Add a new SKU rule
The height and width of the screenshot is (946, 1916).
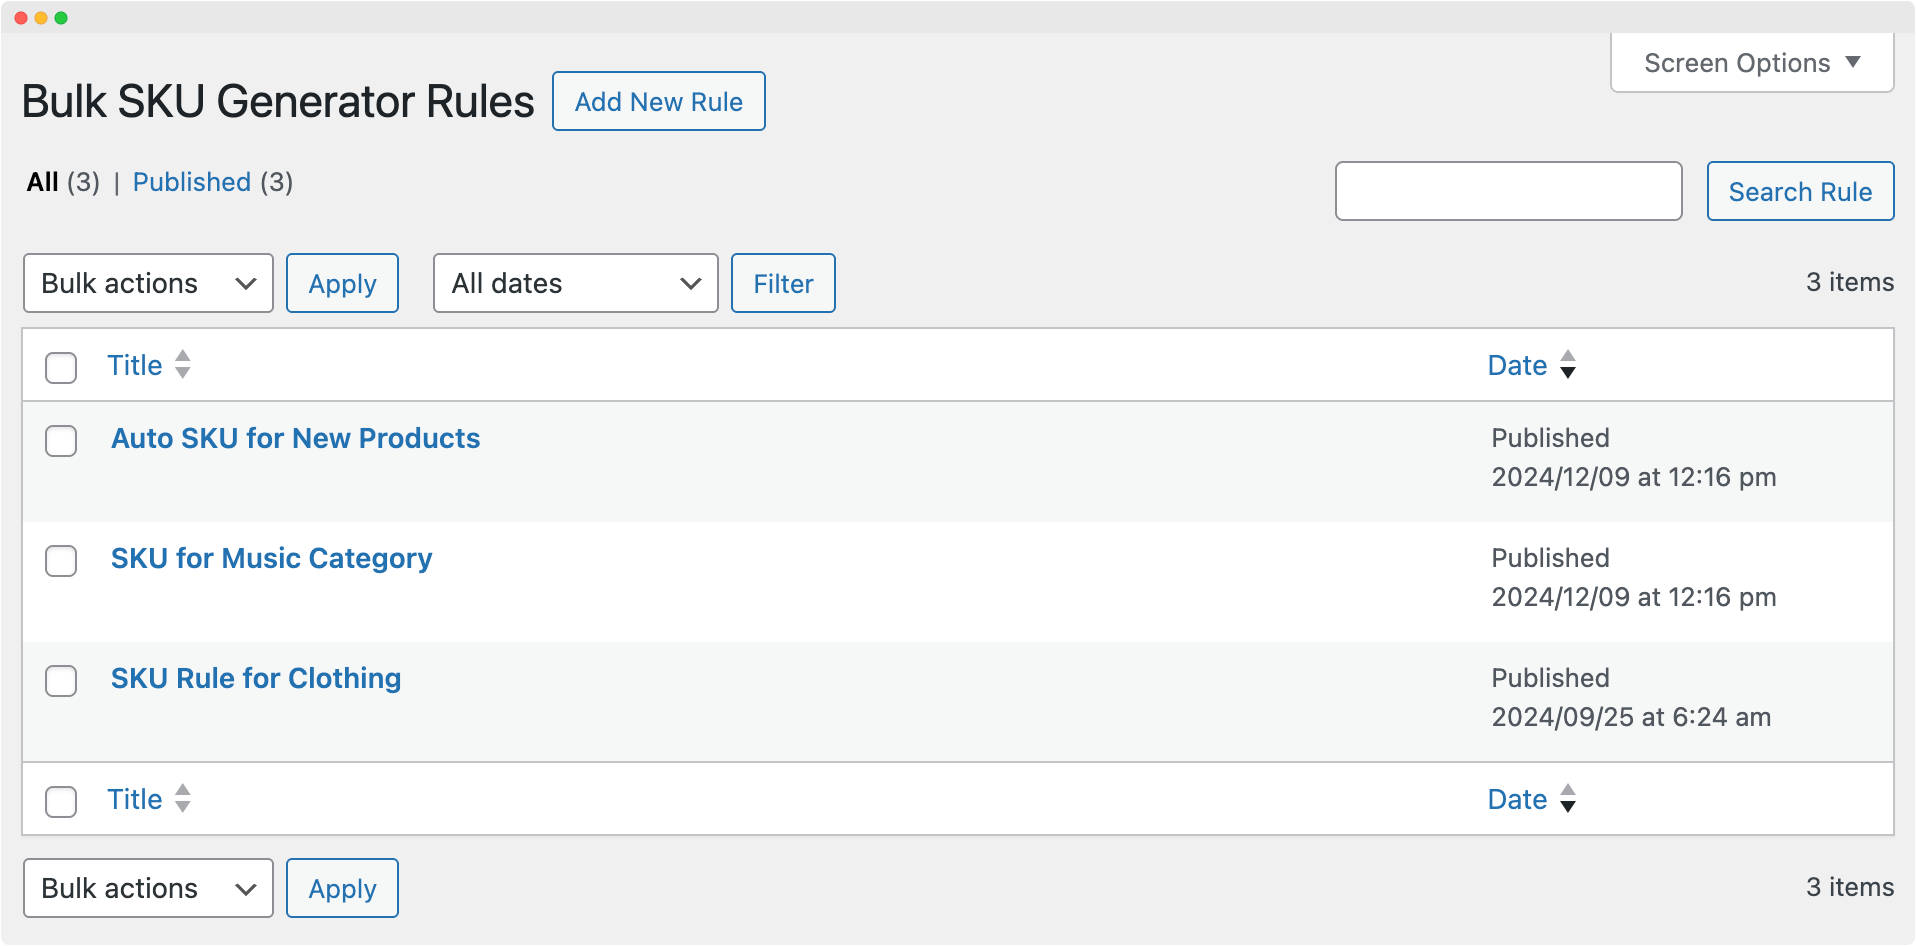point(658,101)
